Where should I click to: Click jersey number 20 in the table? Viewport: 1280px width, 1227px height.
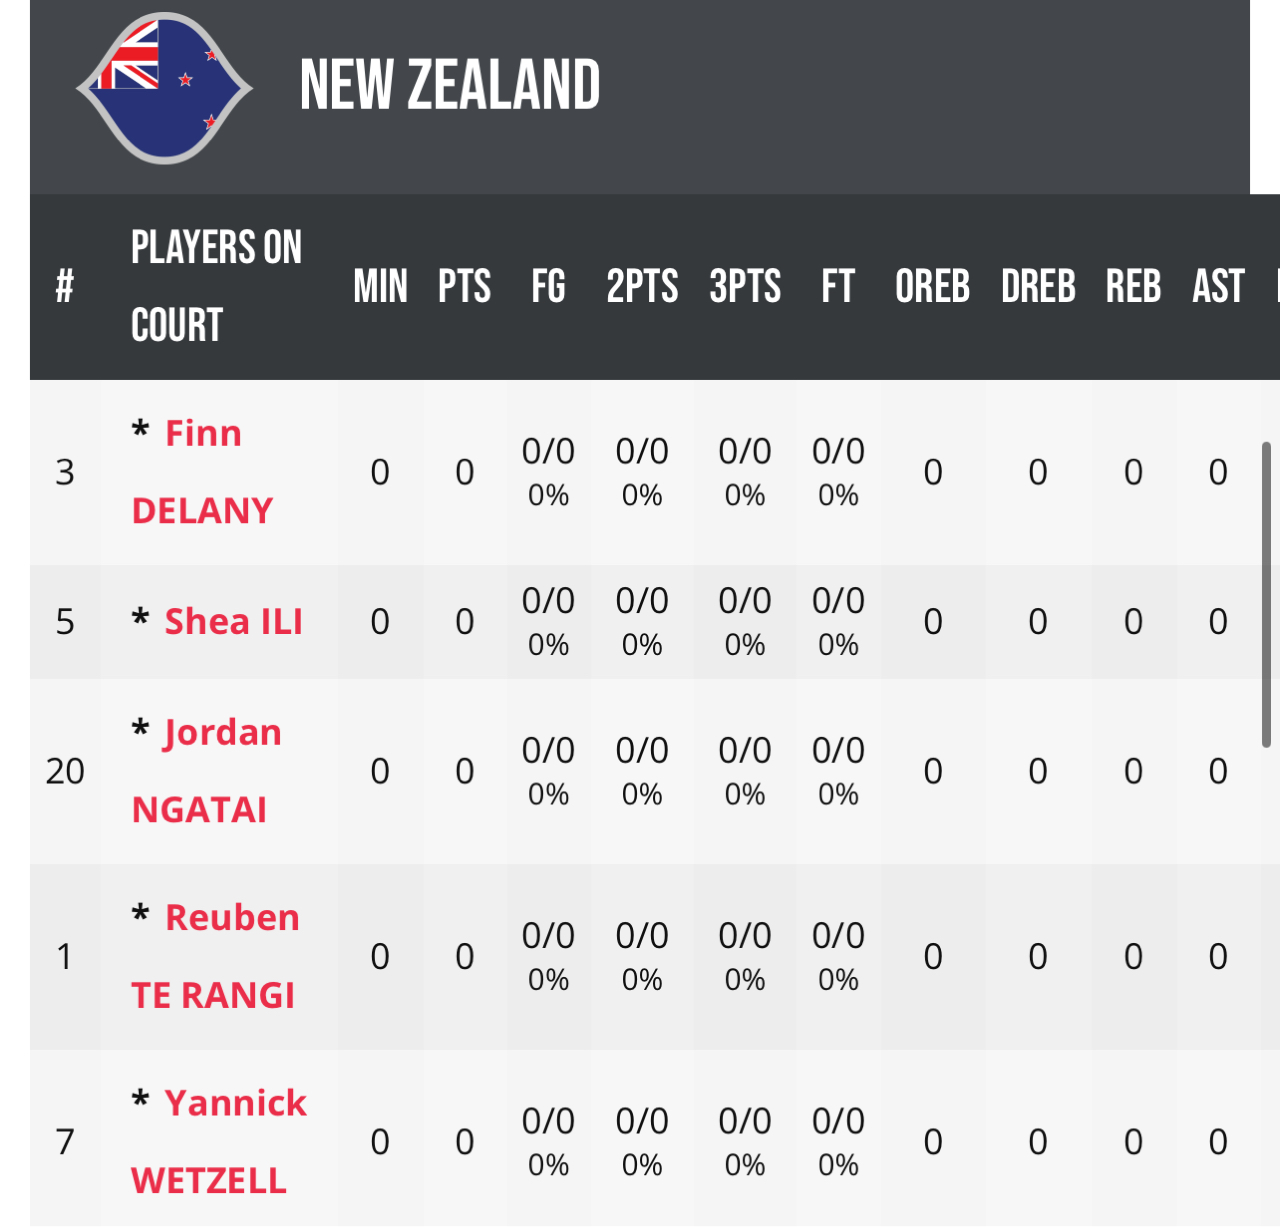coord(65,771)
